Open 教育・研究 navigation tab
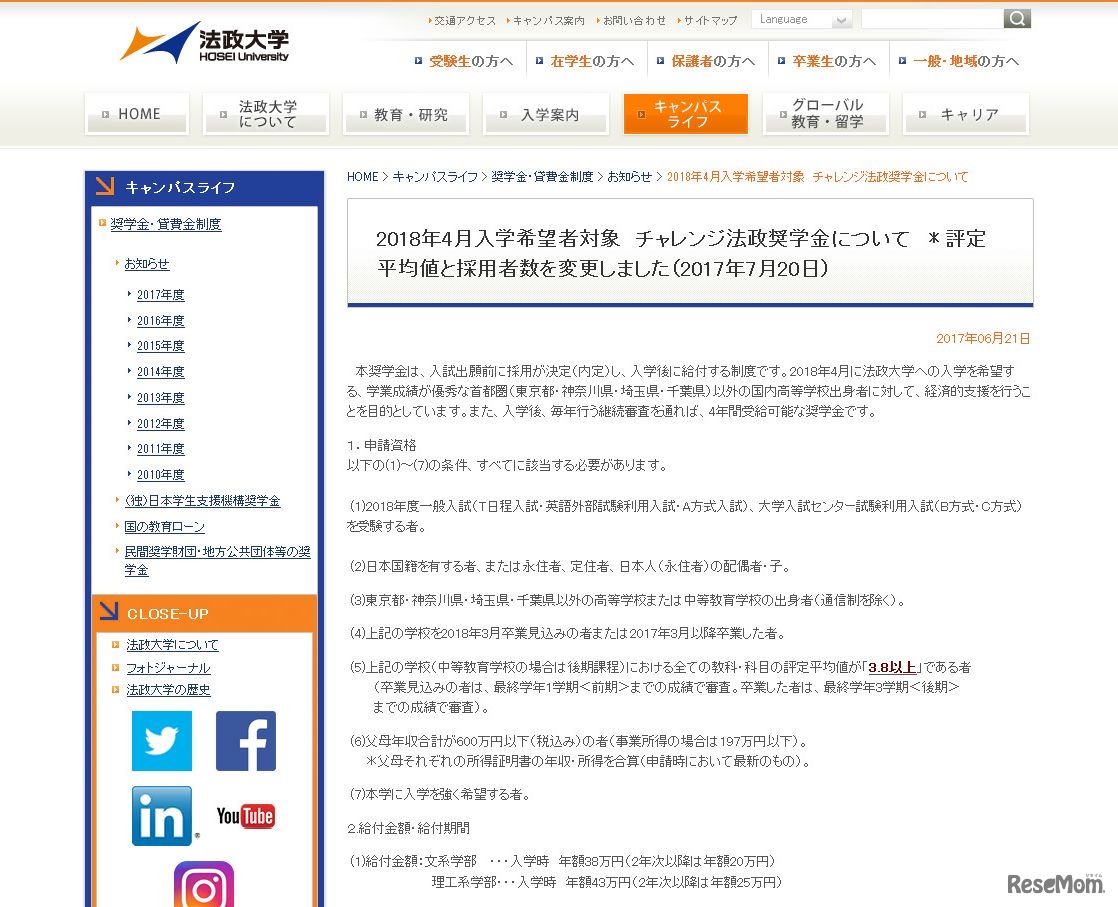This screenshot has height=907, width=1118. pyautogui.click(x=406, y=113)
